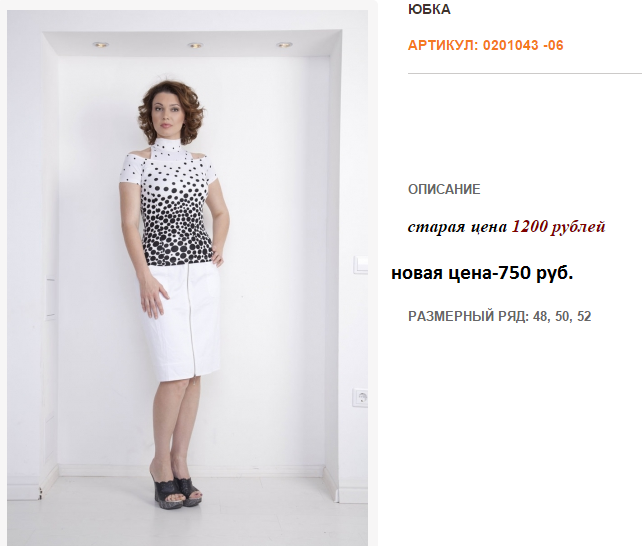Click the horizontal divider line under the article number
This screenshot has height=546, width=642.
[525, 74]
